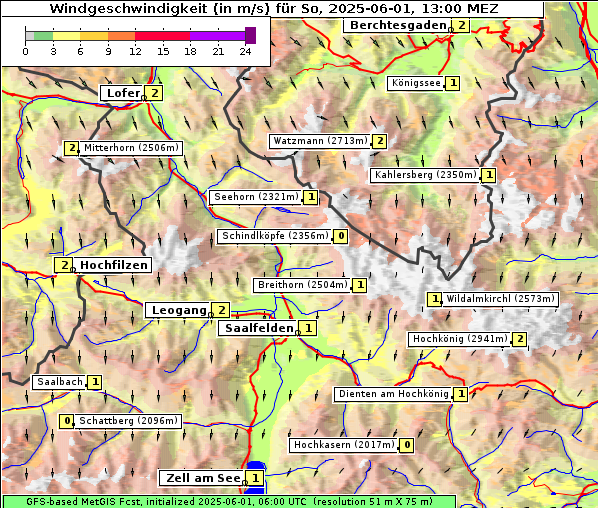The image size is (598, 508).
Task: Click the green 0-3 m/s legend segment
Action: pyautogui.click(x=43, y=36)
